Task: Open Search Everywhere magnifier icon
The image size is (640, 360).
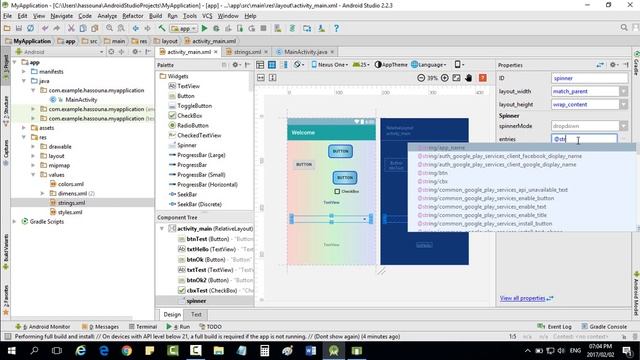Action: pos(624,27)
